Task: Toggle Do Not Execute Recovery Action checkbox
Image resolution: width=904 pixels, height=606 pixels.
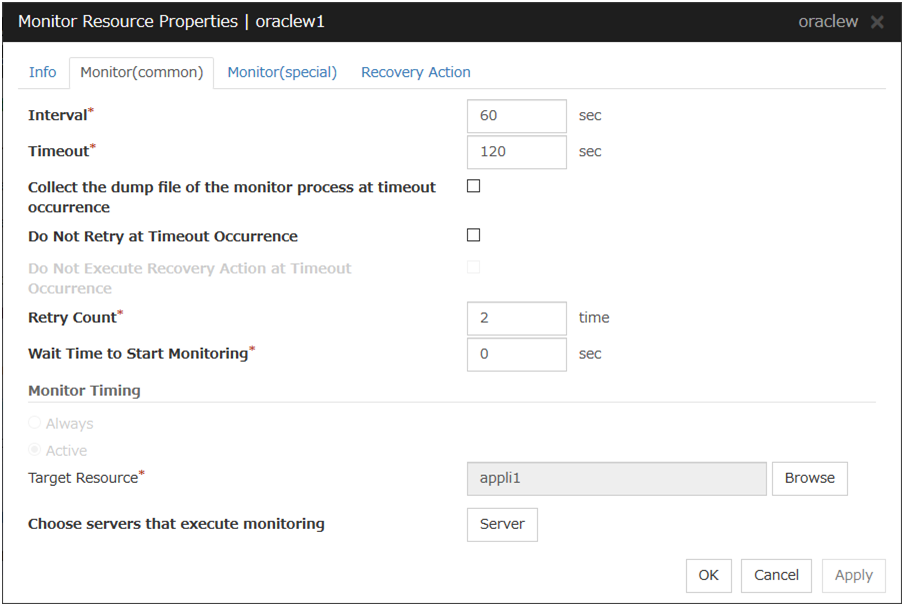Action: (474, 267)
